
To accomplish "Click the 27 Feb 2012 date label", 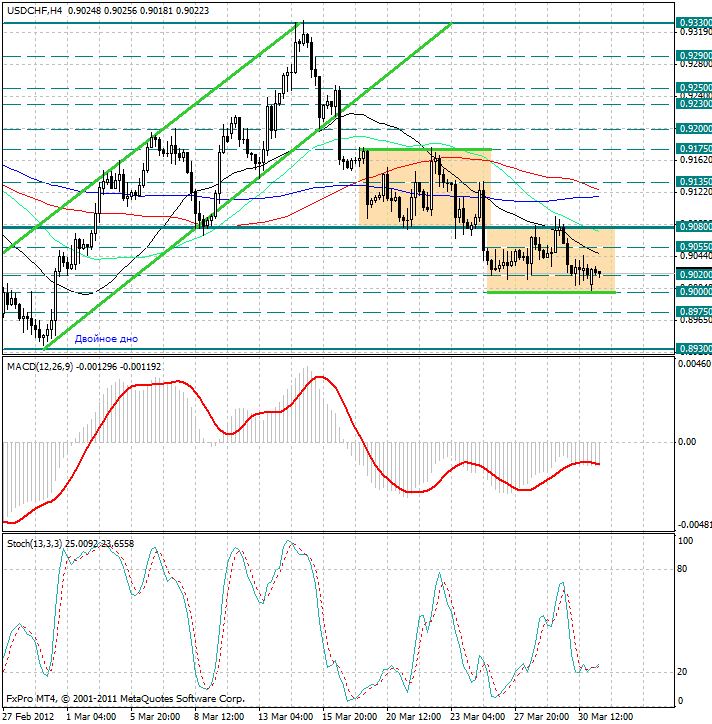I will [28, 717].
